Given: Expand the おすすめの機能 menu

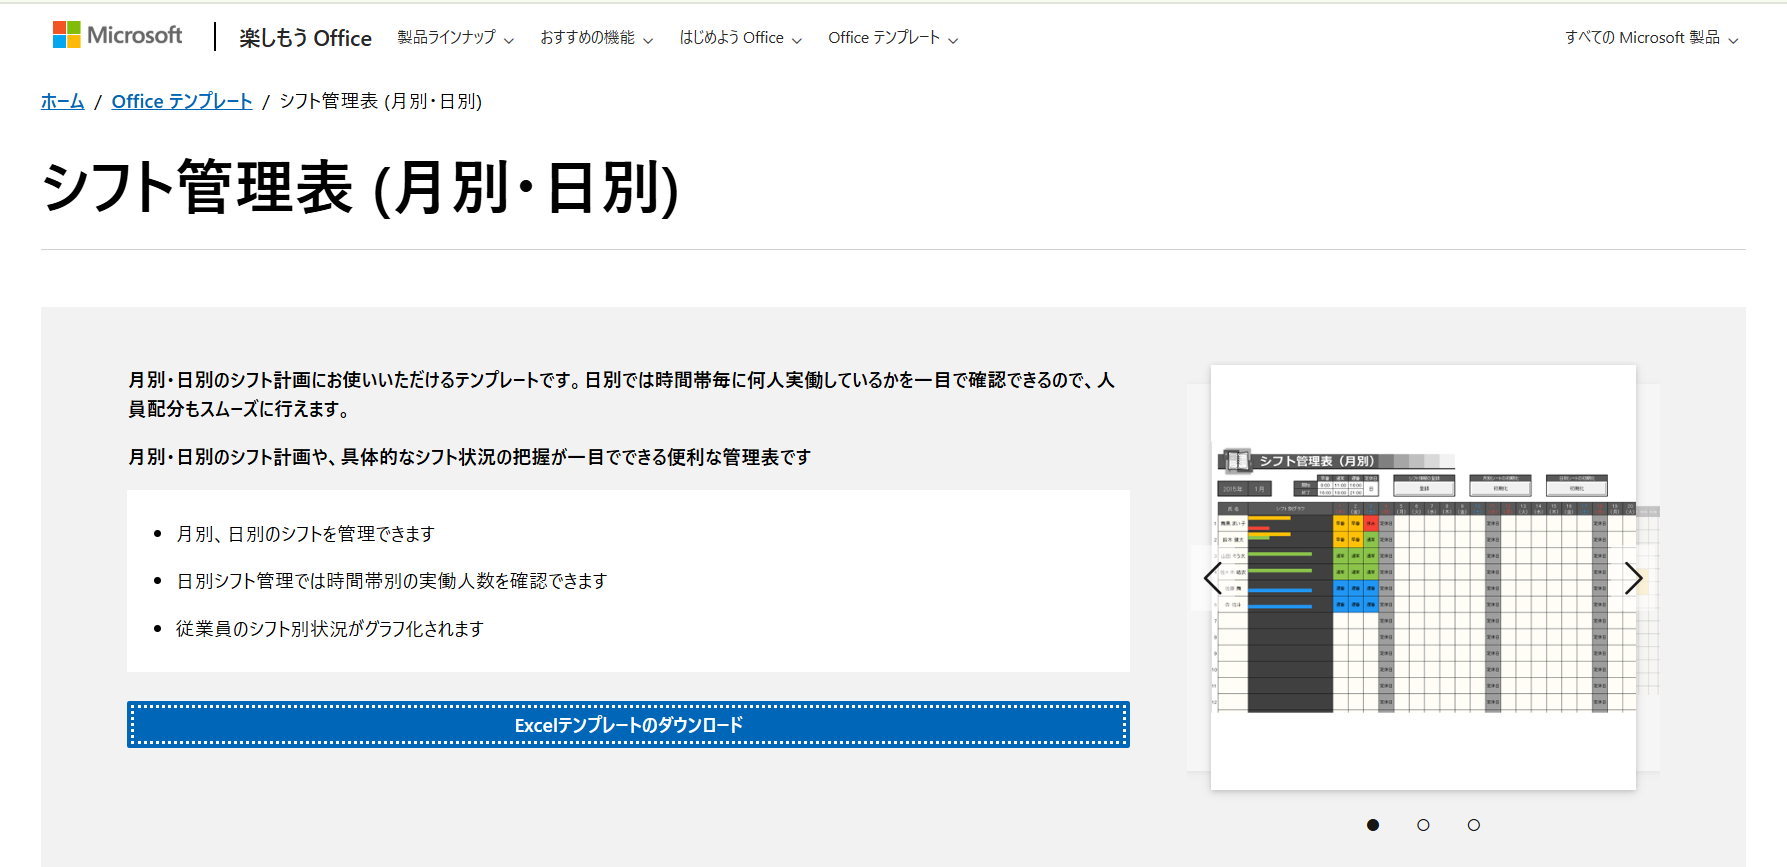Looking at the screenshot, I should coord(596,38).
